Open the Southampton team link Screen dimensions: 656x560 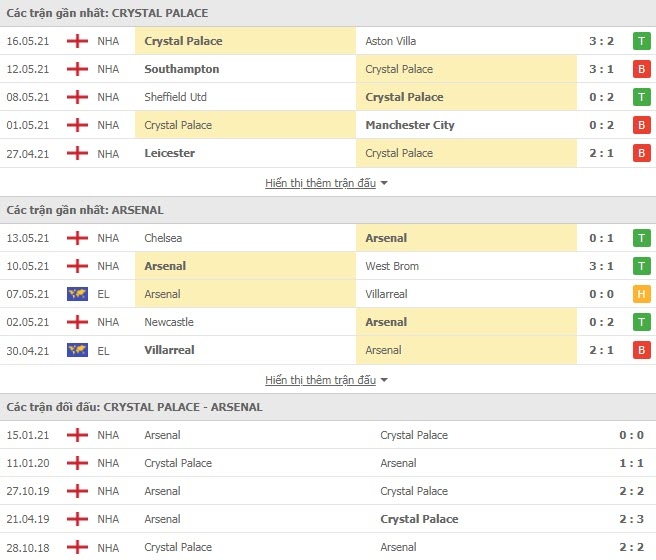[x=182, y=69]
